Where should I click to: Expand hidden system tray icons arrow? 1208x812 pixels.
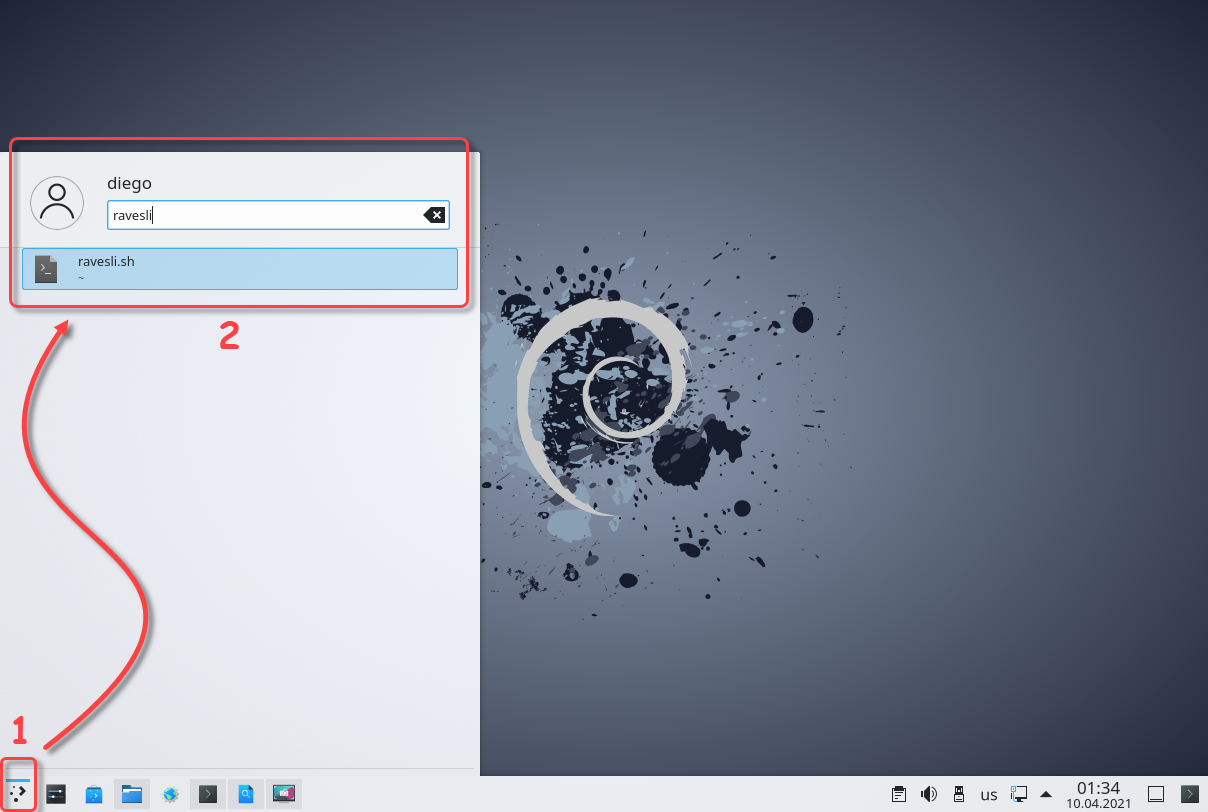click(x=1046, y=795)
